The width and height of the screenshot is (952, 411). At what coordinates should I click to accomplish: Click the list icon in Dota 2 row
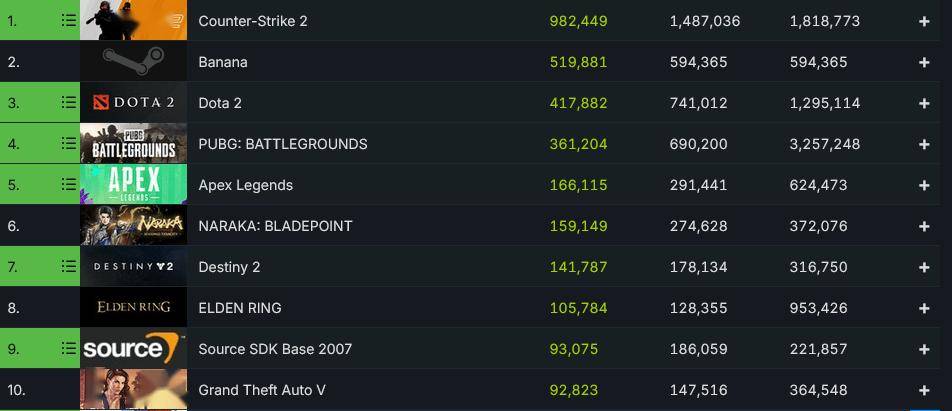click(x=68, y=102)
